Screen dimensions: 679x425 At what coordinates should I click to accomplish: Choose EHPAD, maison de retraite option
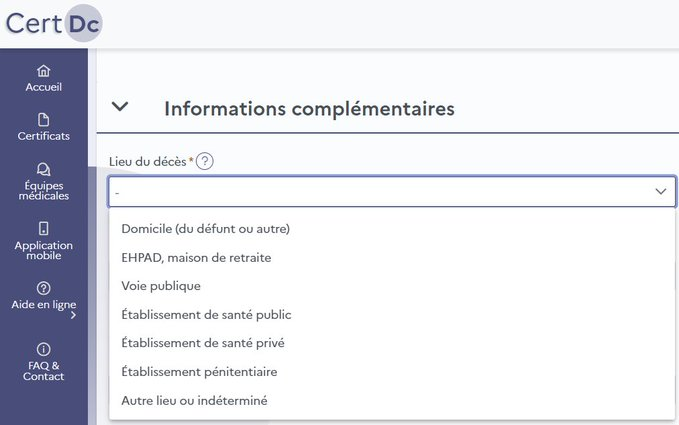tap(196, 257)
